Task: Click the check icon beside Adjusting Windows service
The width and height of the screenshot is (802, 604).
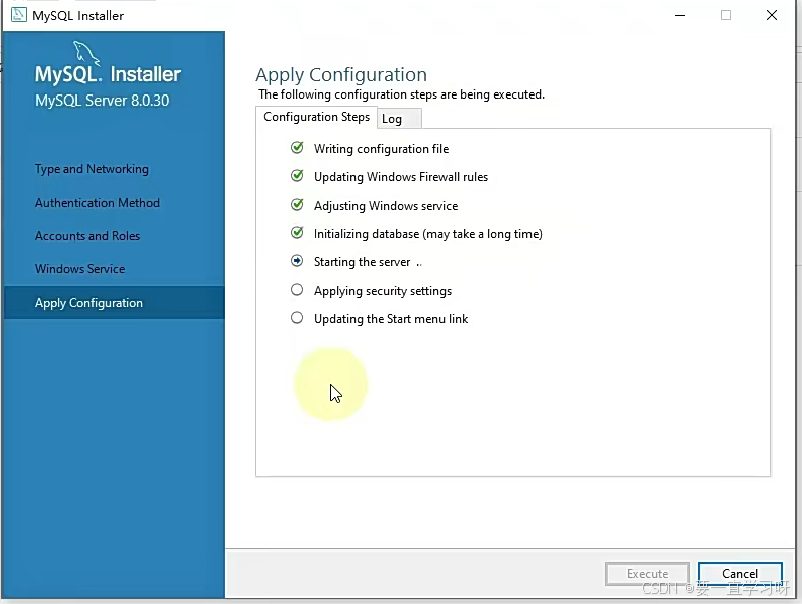Action: [x=296, y=205]
